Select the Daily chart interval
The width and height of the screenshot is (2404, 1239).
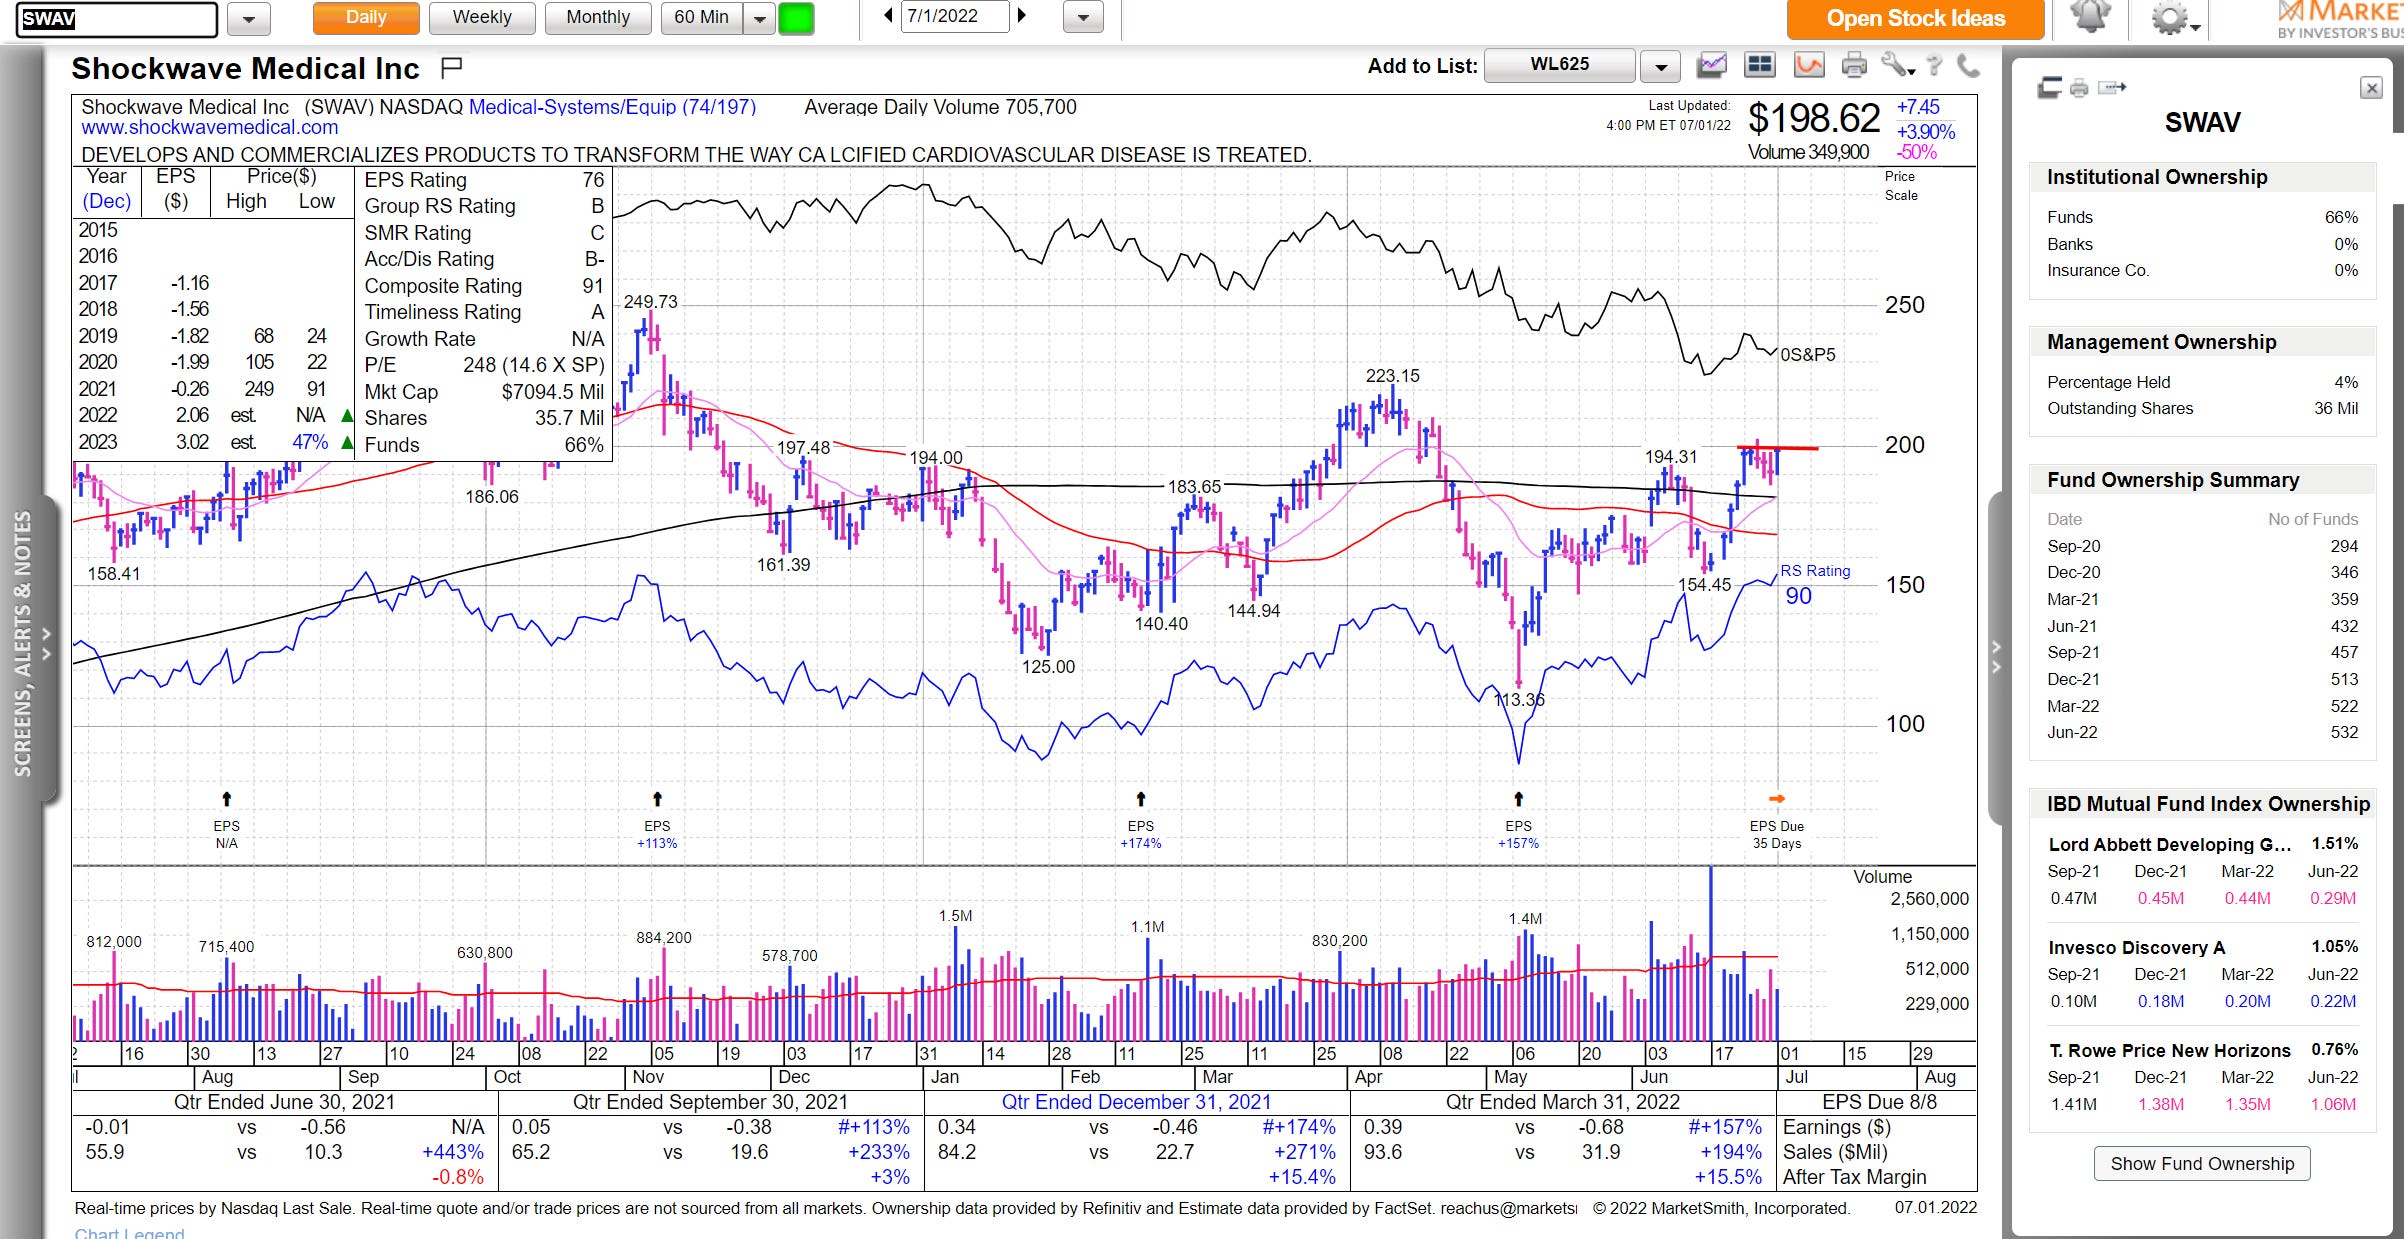pos(366,18)
